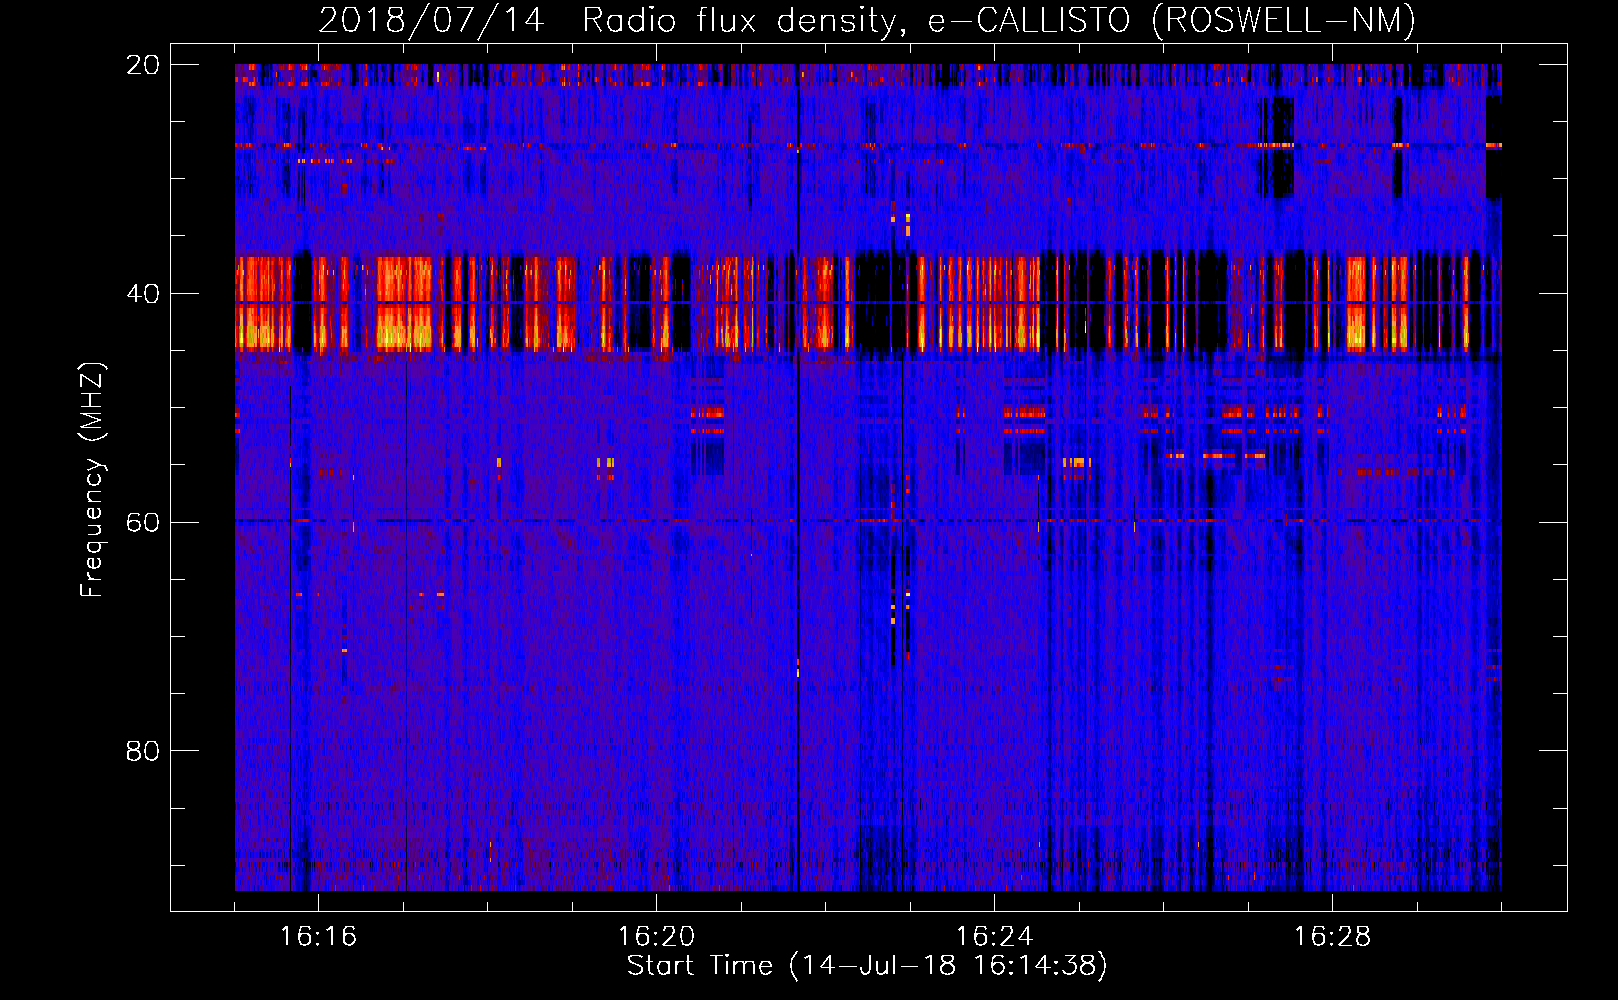1618x1000 pixels.
Task: Click the 60 frequency tick label
Action: click(x=143, y=523)
